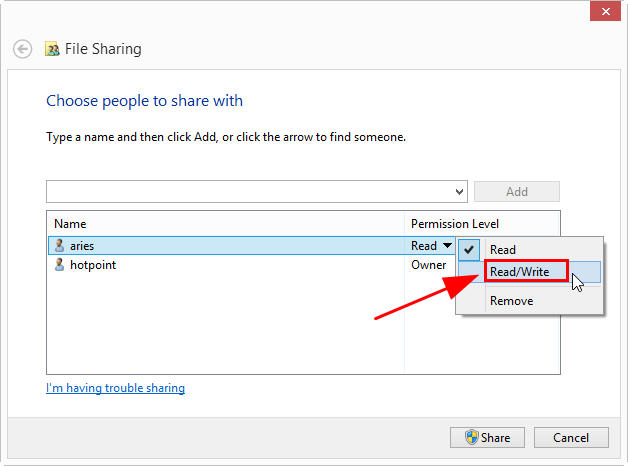Open the I'm having trouble sharing link
The image size is (628, 466).
(115, 388)
